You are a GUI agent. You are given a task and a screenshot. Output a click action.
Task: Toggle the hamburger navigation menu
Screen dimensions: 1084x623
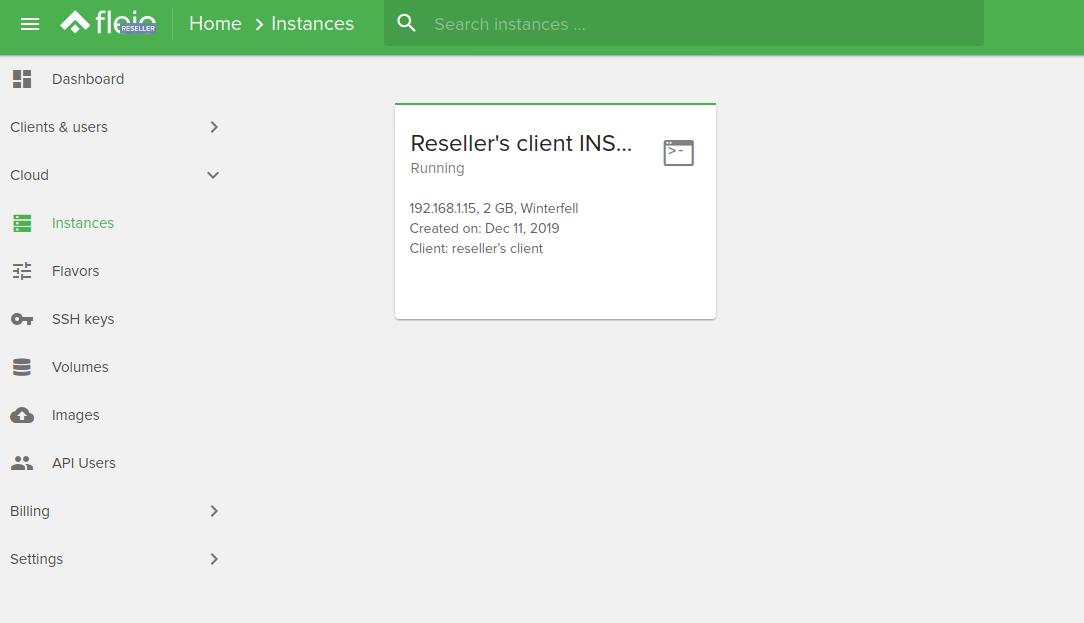click(30, 24)
